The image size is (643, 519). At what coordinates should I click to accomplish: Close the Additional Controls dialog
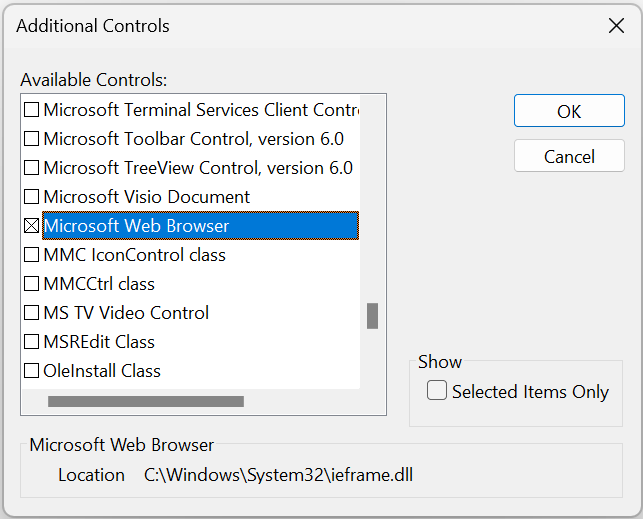[x=616, y=25]
